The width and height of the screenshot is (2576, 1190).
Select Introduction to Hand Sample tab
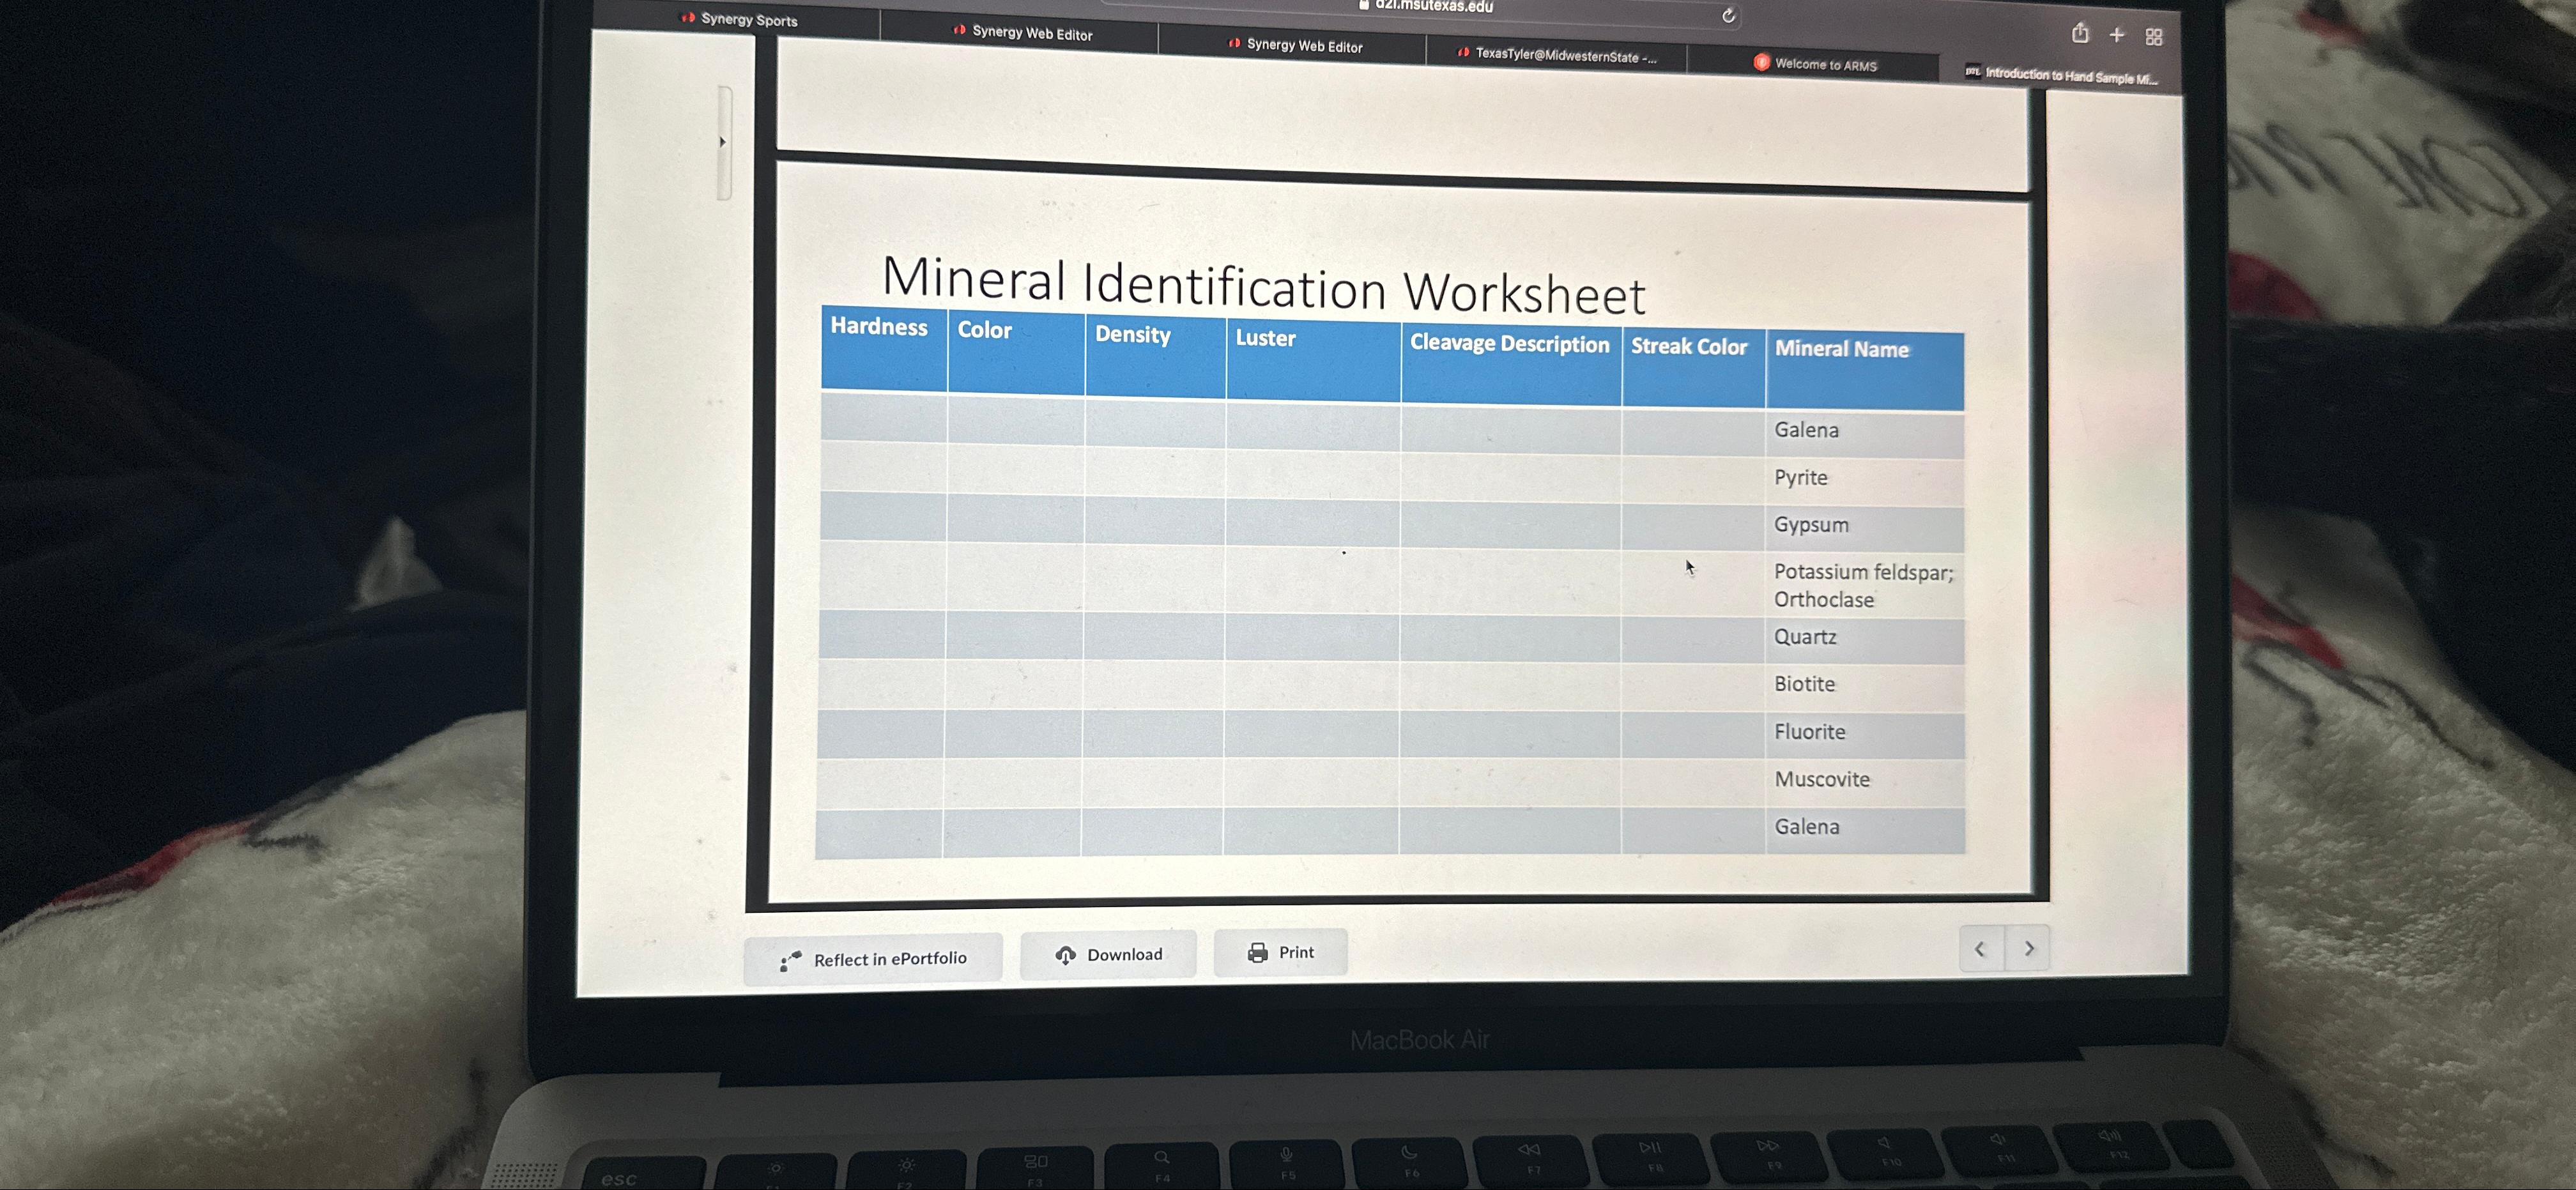click(x=2070, y=76)
